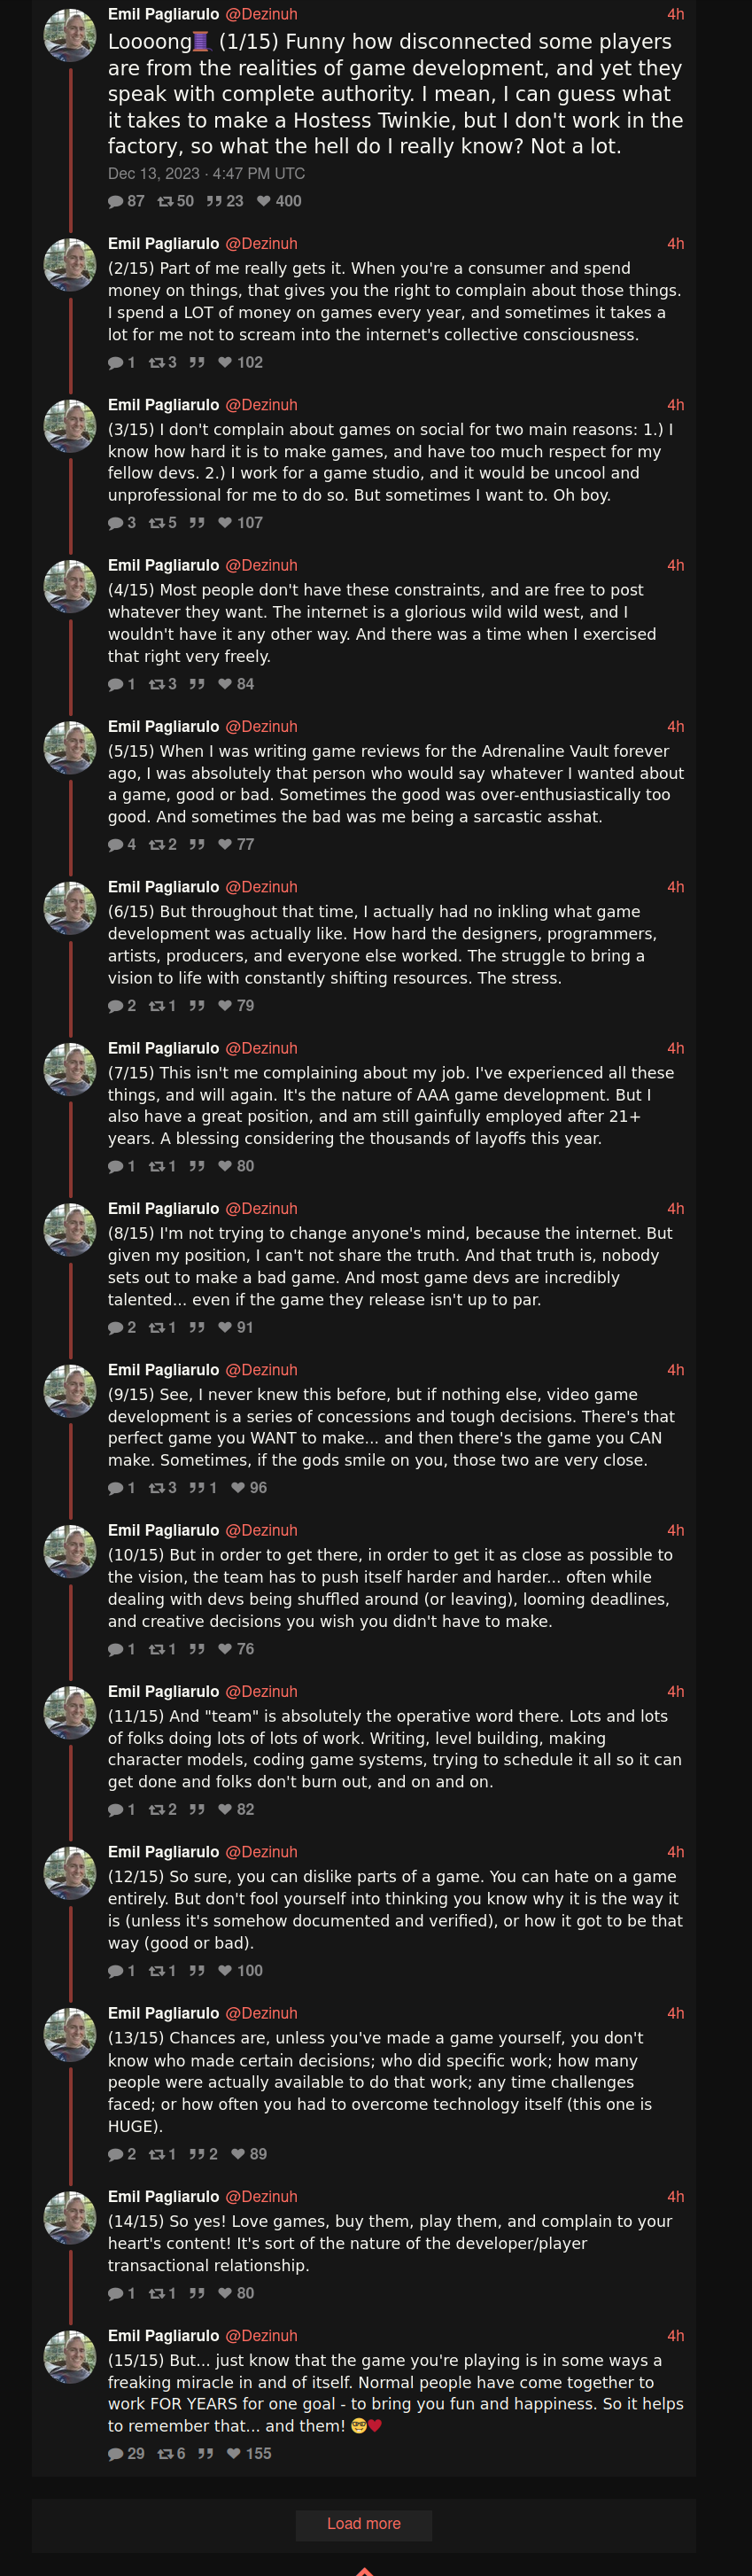The width and height of the screenshot is (752, 2576).
Task: Click the reply icon on tweet 6/15
Action: click(115, 1006)
